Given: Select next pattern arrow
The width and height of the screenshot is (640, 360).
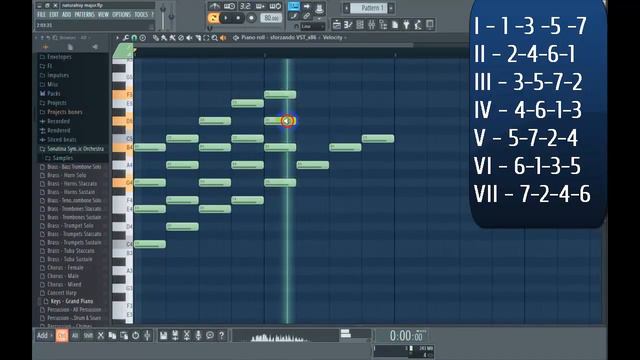Looking at the screenshot, I should [x=391, y=8].
